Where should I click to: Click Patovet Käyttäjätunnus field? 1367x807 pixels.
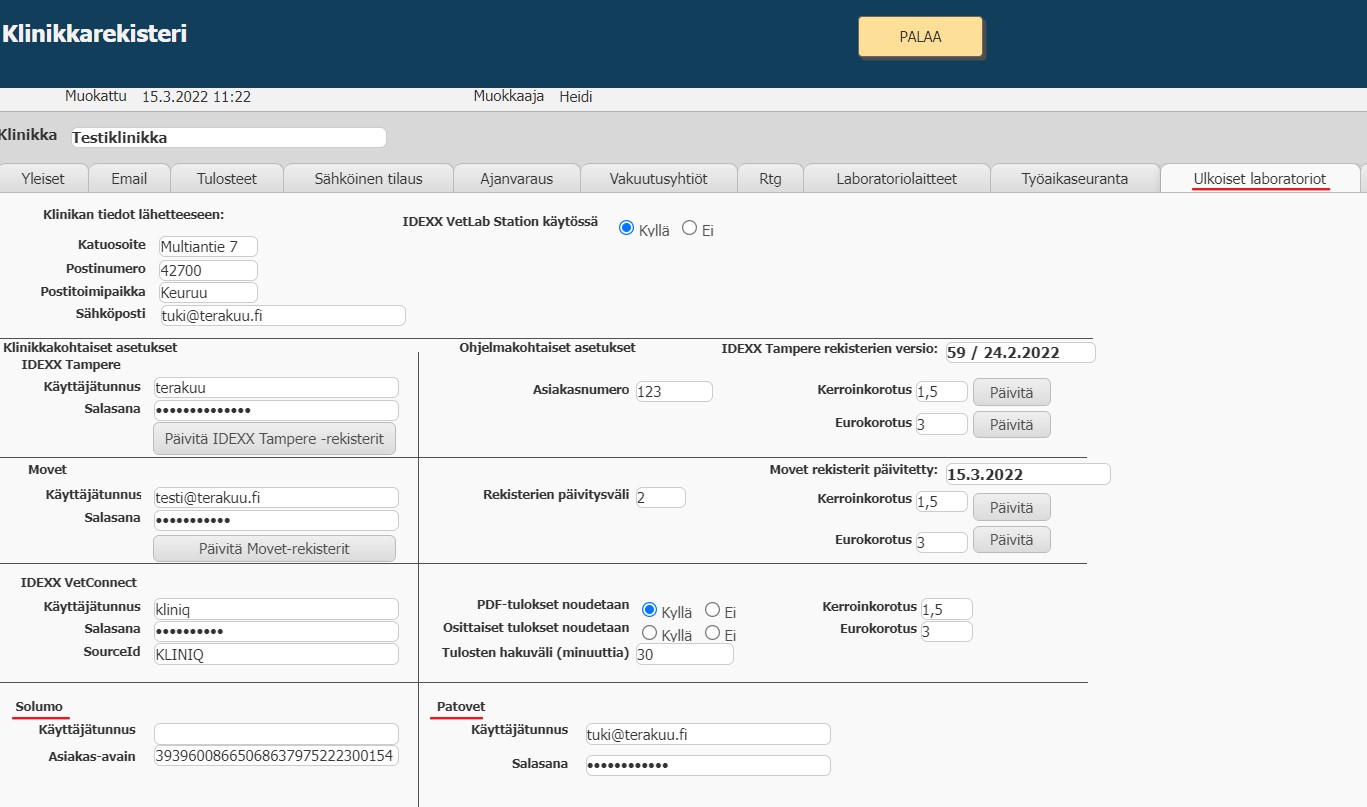point(708,734)
